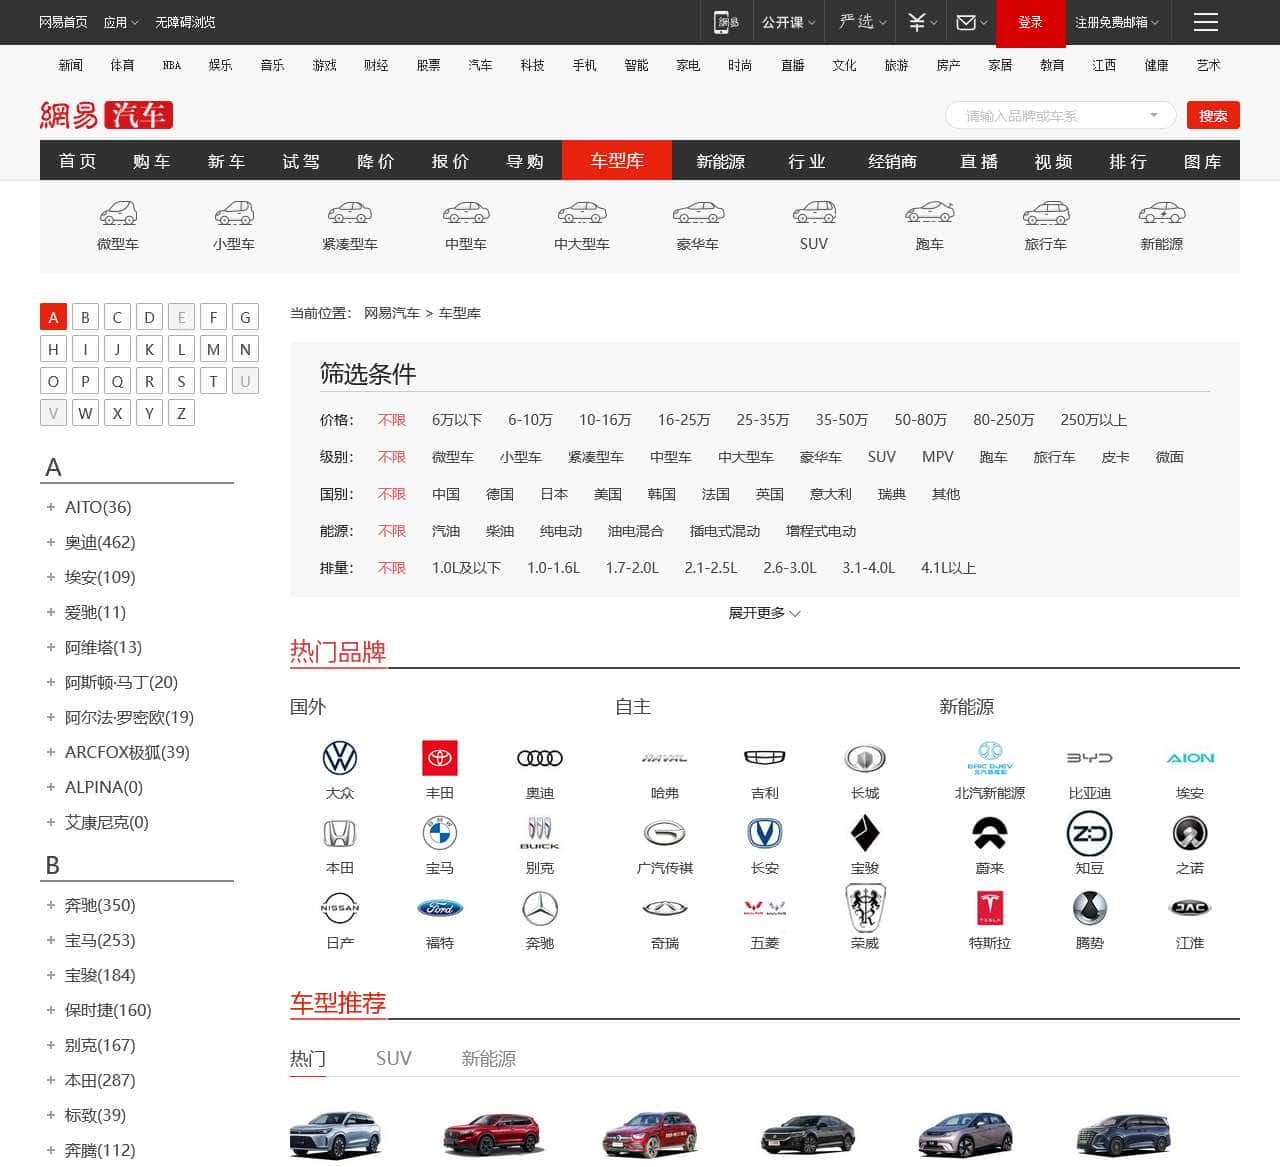Go to the 首页 navigation tab

pos(77,161)
